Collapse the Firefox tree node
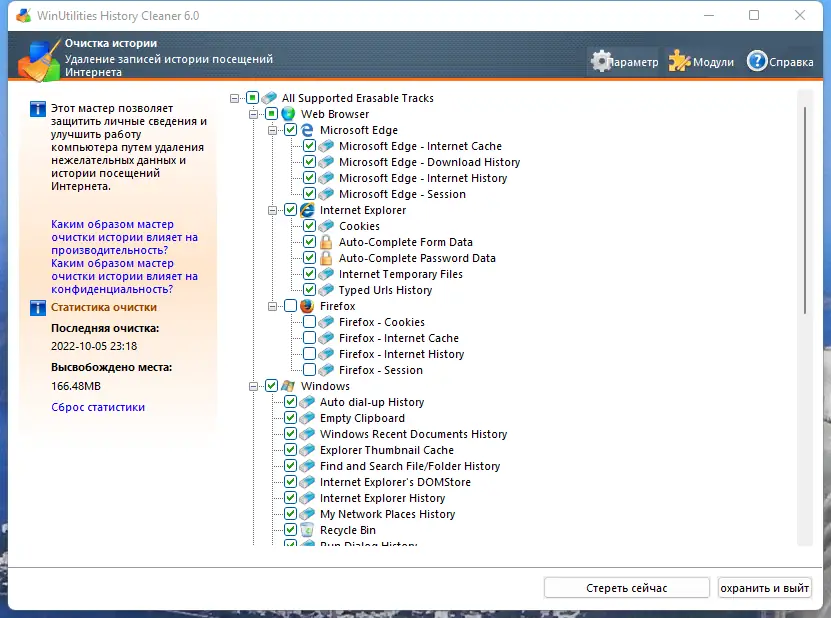This screenshot has height=618, width=831. pyautogui.click(x=272, y=306)
